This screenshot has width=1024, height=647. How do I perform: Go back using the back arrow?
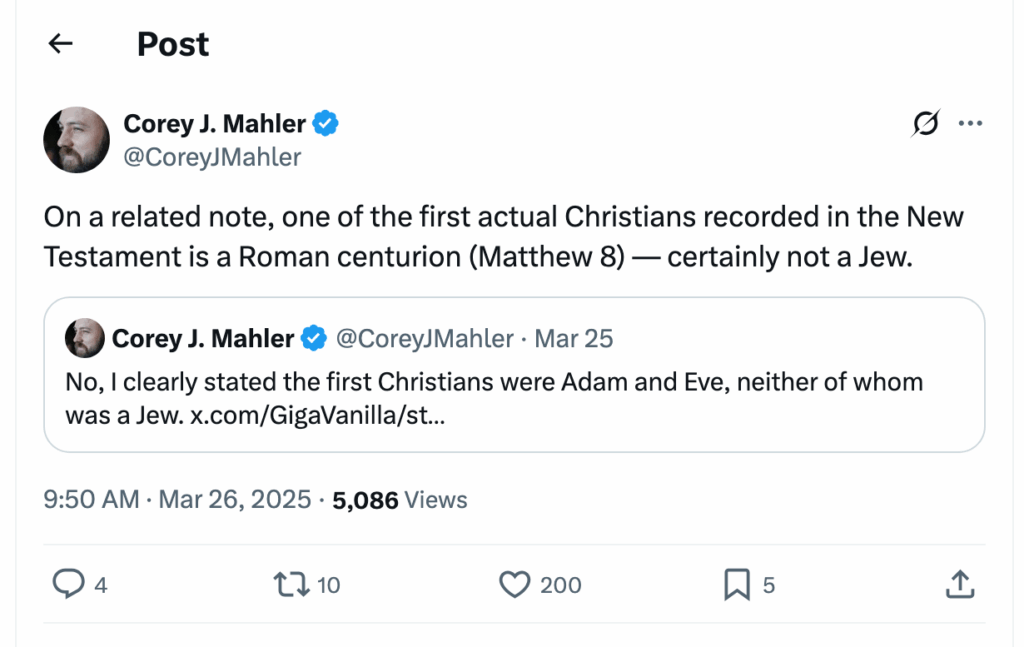point(60,43)
